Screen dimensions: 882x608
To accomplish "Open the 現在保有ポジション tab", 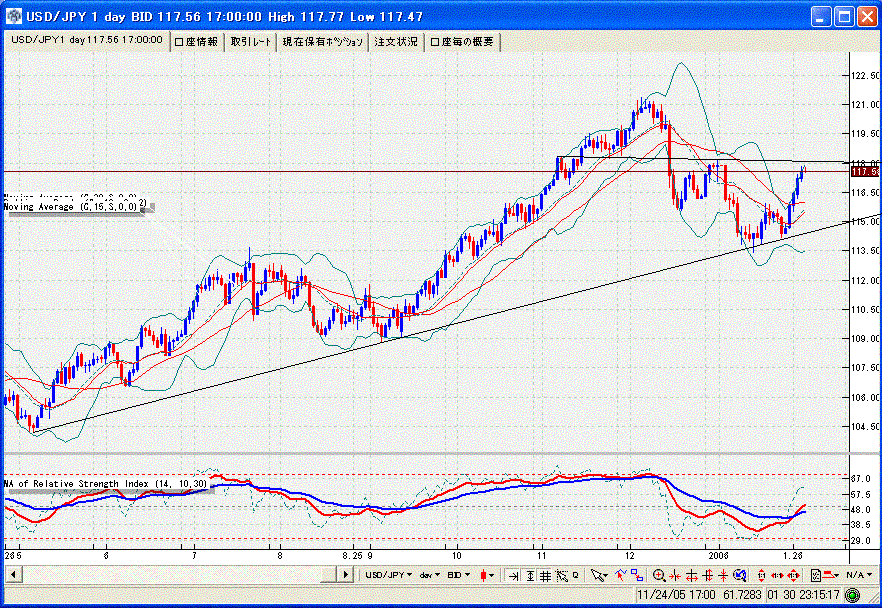I will click(322, 42).
